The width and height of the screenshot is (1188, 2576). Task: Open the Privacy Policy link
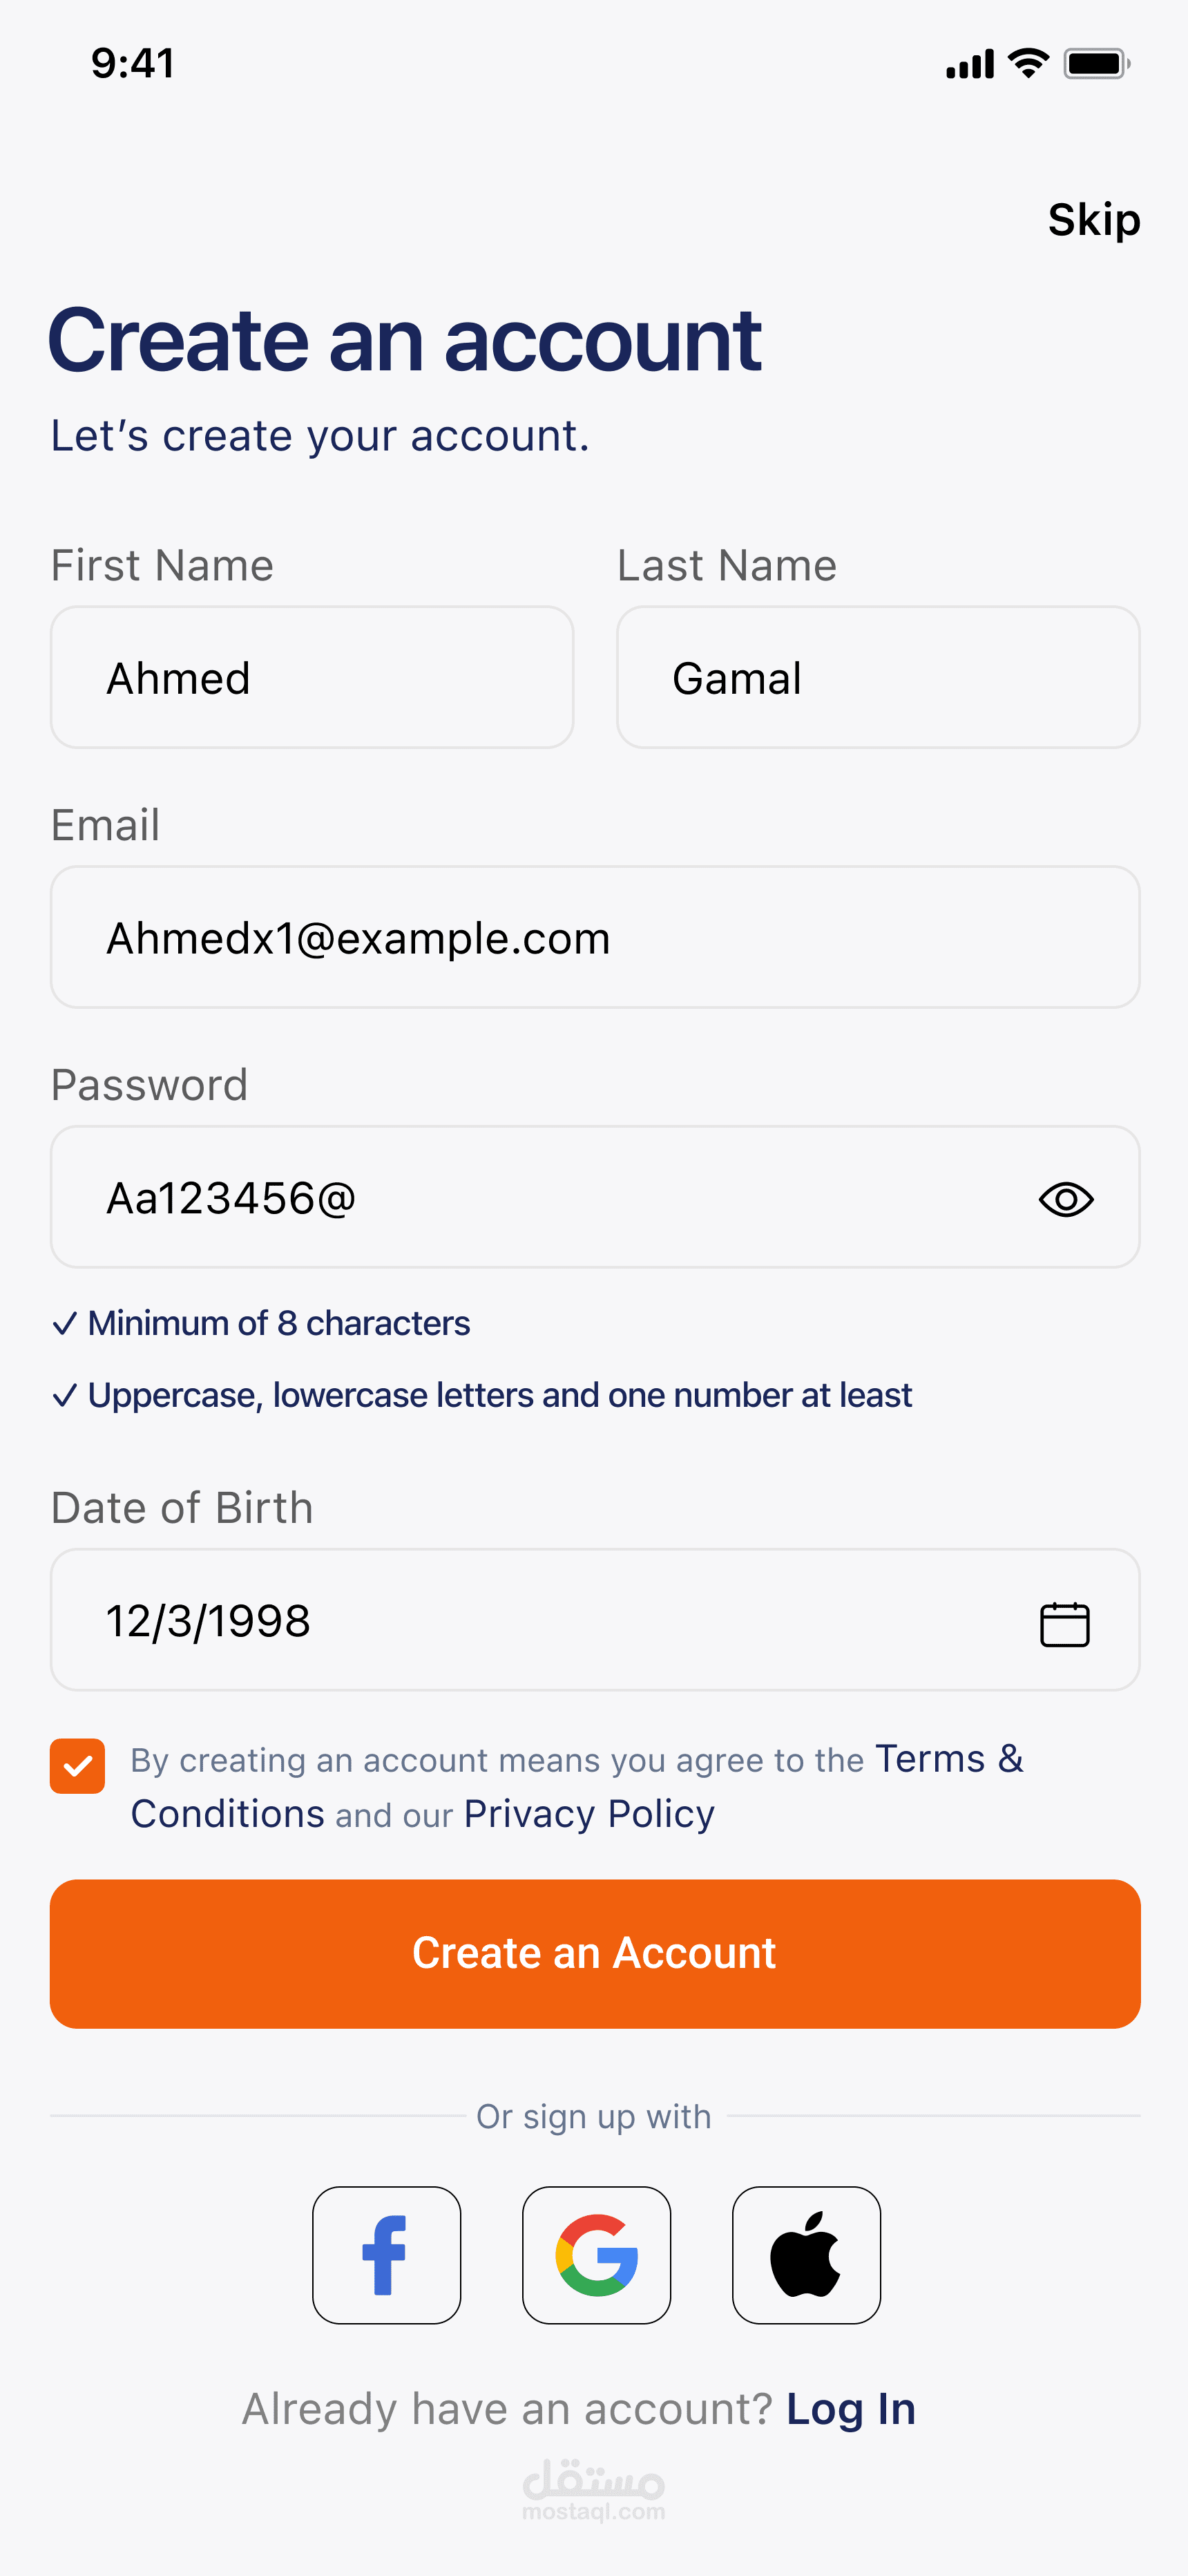(589, 1814)
